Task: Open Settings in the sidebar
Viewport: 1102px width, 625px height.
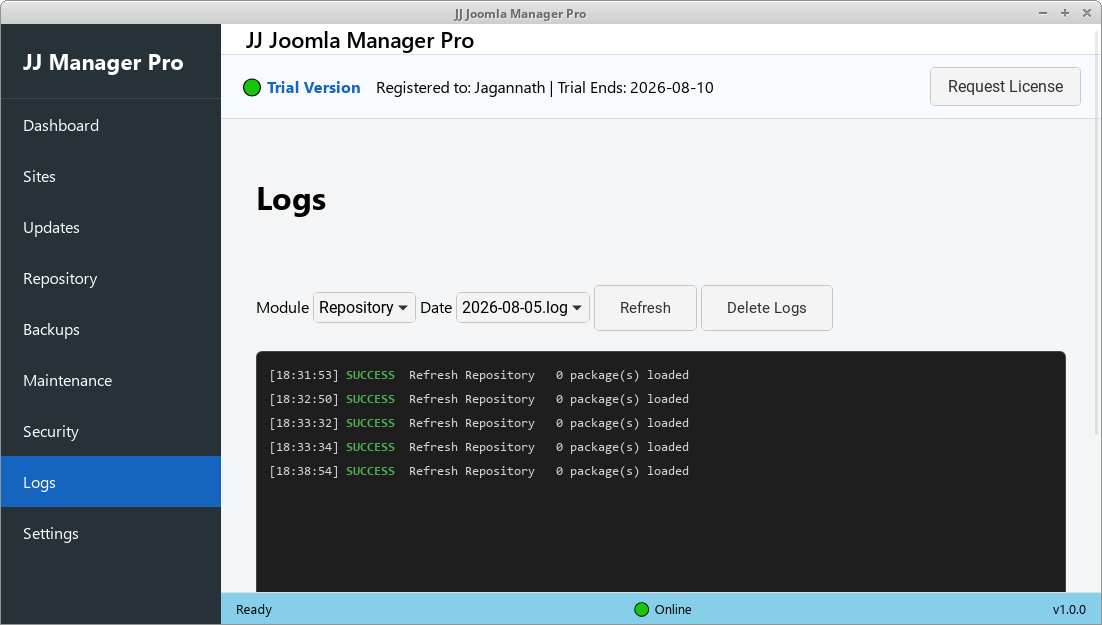Action: (x=110, y=533)
